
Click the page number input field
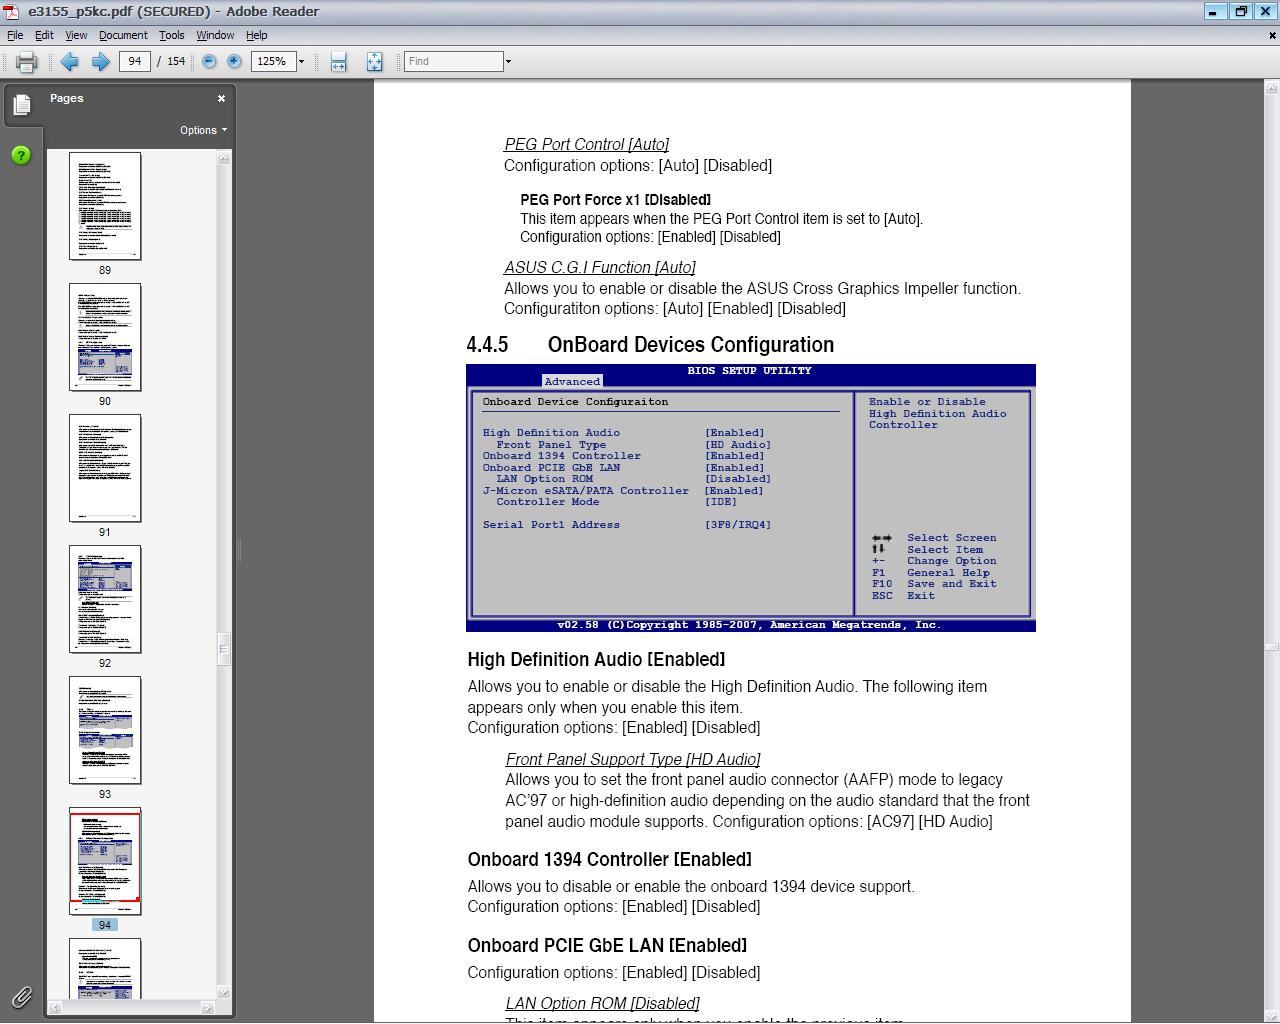(x=134, y=62)
